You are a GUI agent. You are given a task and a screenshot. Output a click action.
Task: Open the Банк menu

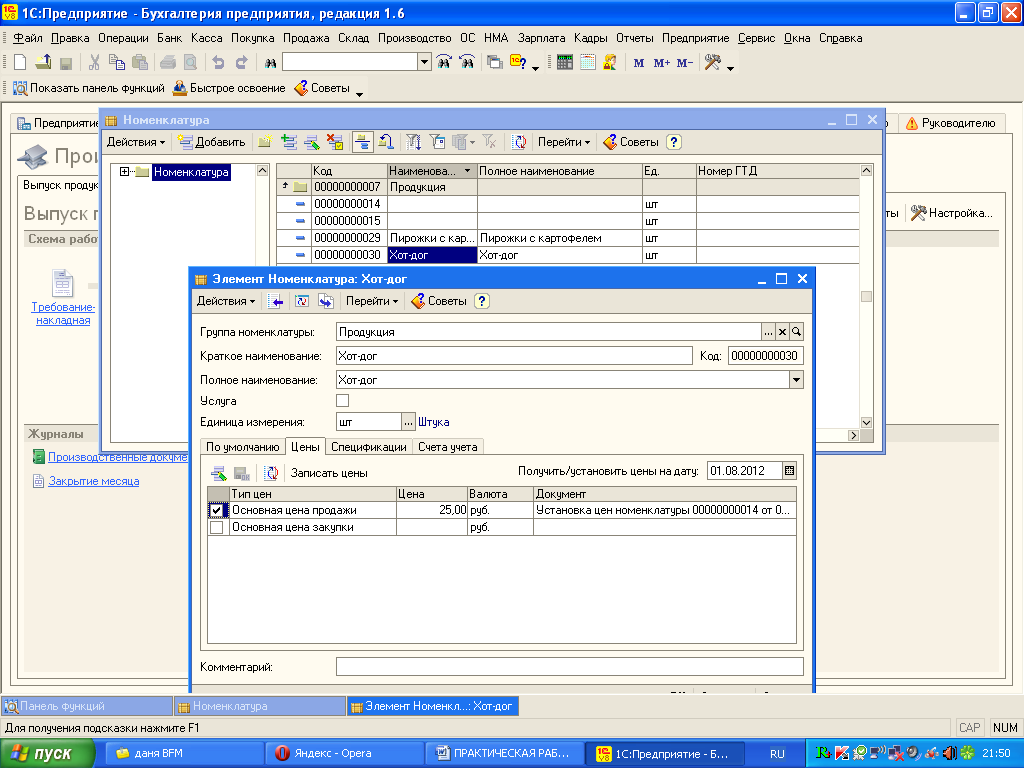tap(170, 38)
